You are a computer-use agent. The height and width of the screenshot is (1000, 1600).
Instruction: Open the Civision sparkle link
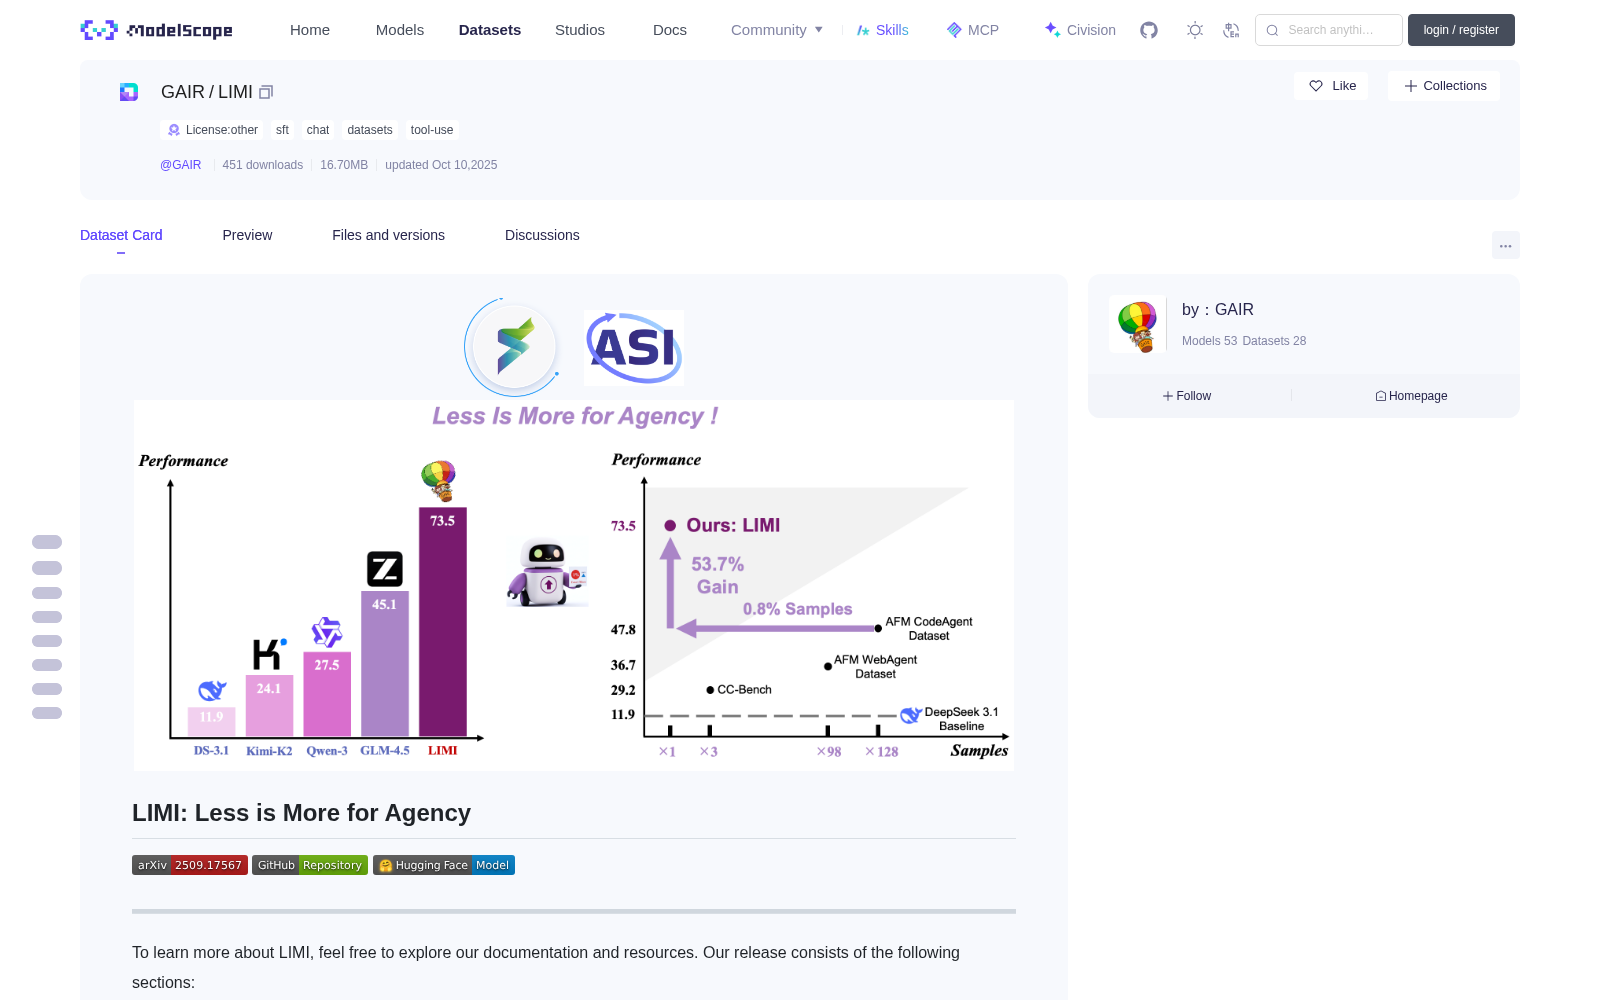pyautogui.click(x=1080, y=30)
